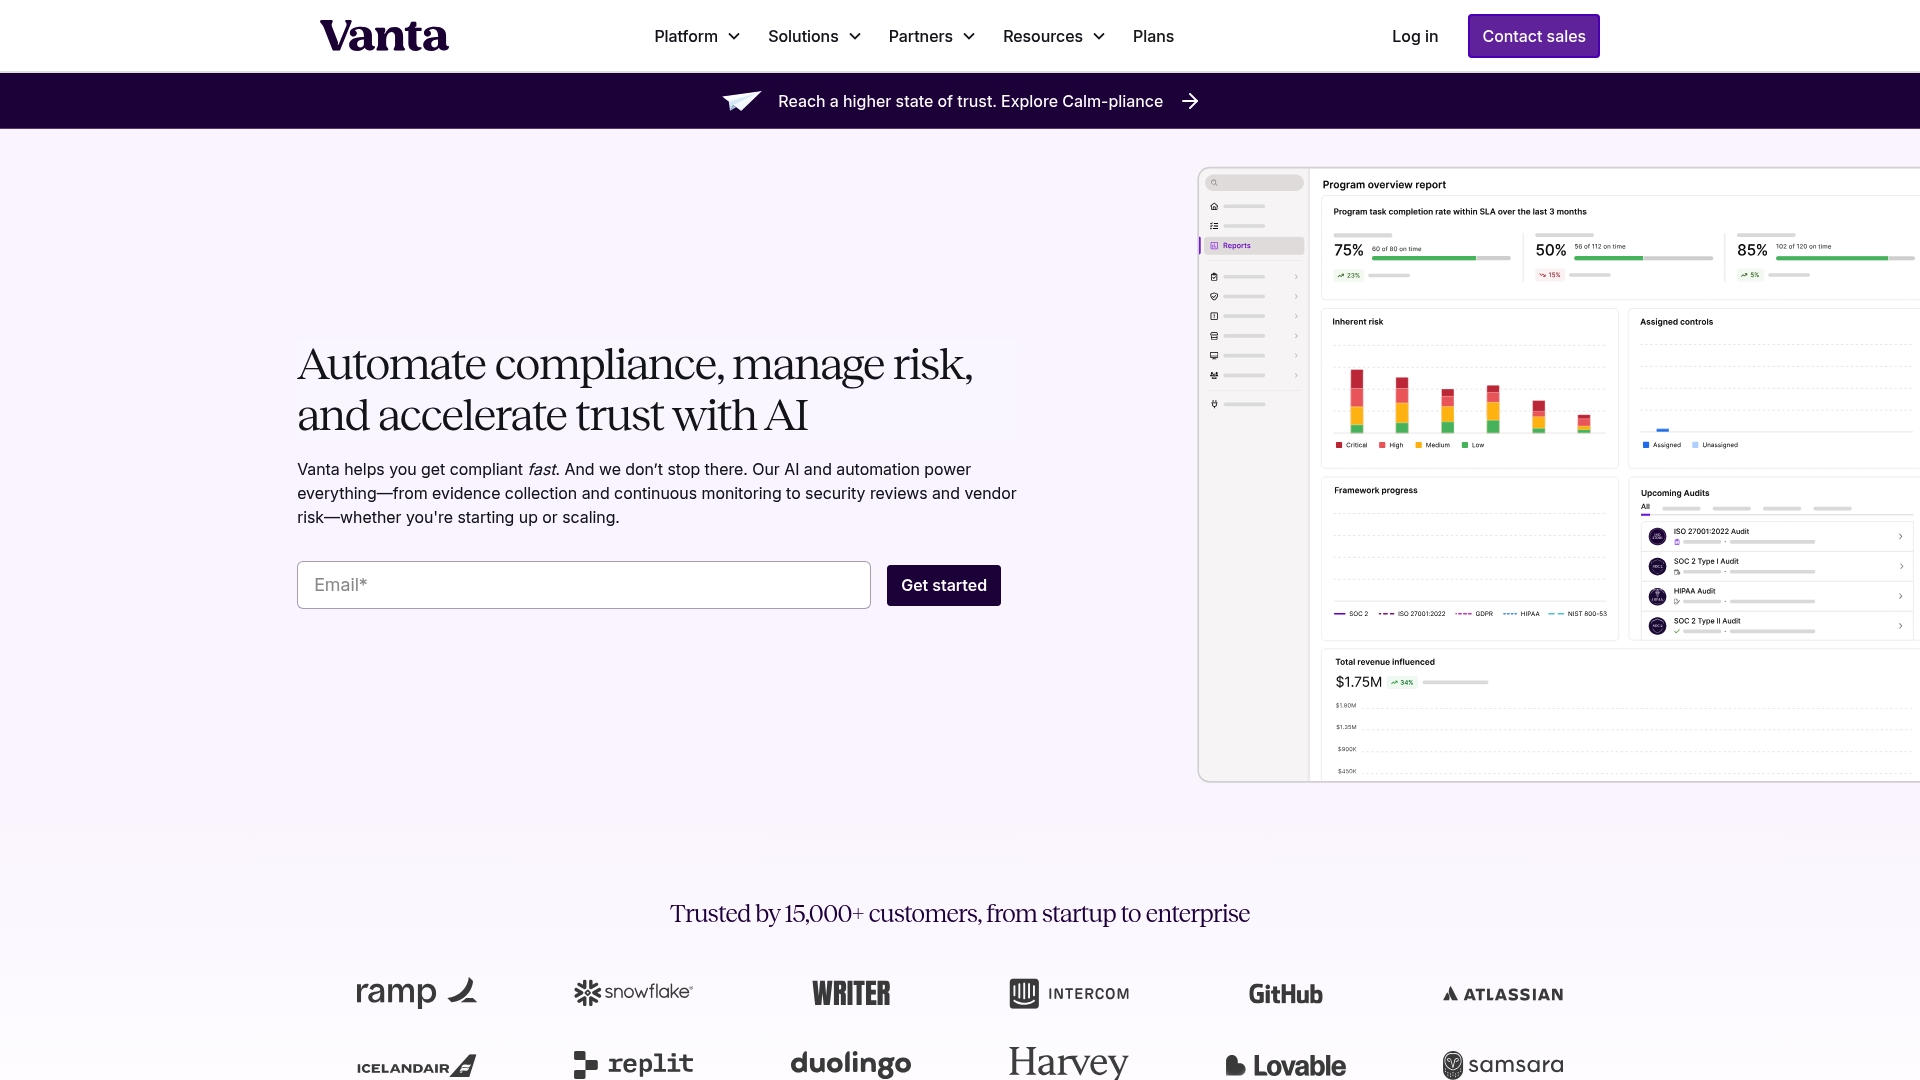Click the Email input field
1920x1080 pixels.
click(583, 585)
